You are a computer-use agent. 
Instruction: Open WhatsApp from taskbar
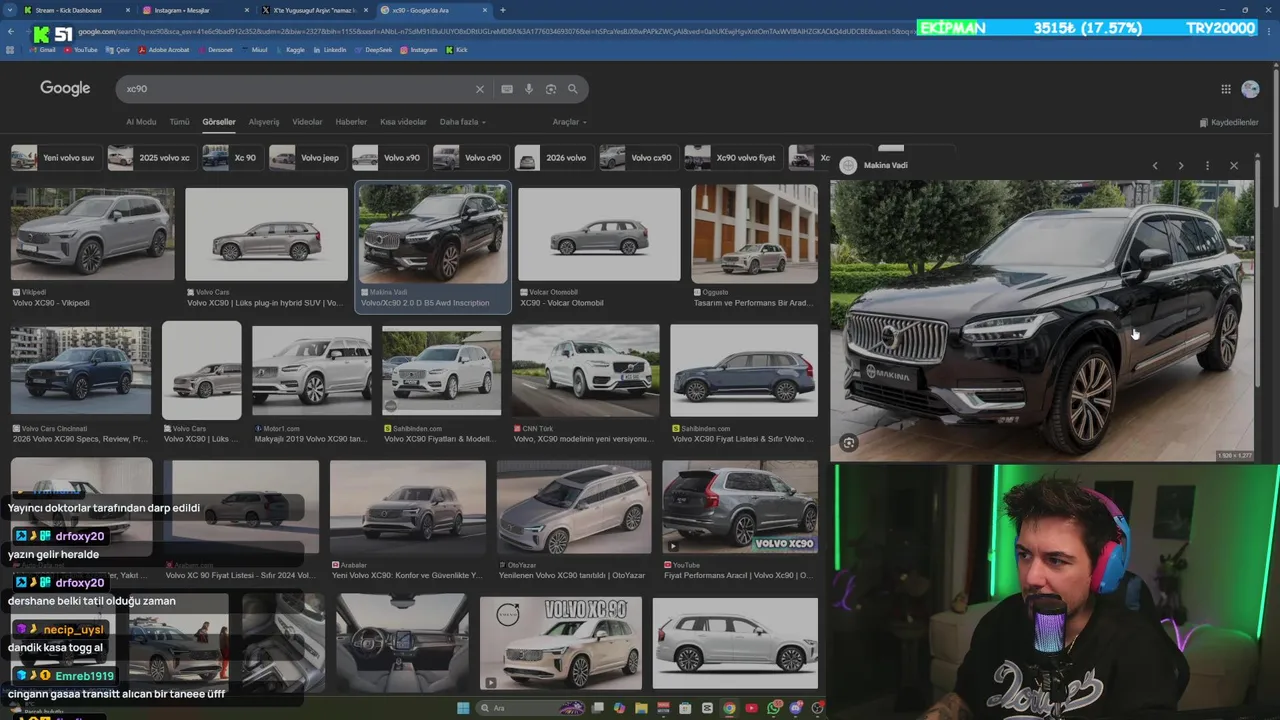[x=774, y=708]
